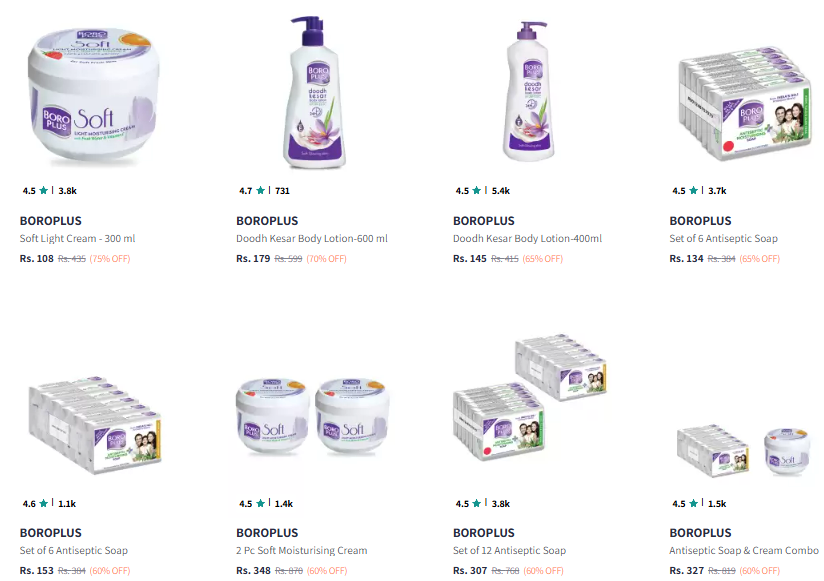The height and width of the screenshot is (581, 824).
Task: Select the Rs. 153 antiseptic soap pack image
Action: (x=95, y=425)
